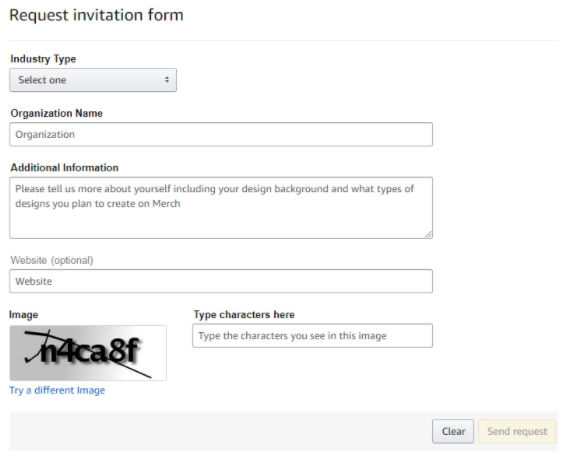
Task: Click the up-down arrows on Industry Type selector
Action: (167, 80)
